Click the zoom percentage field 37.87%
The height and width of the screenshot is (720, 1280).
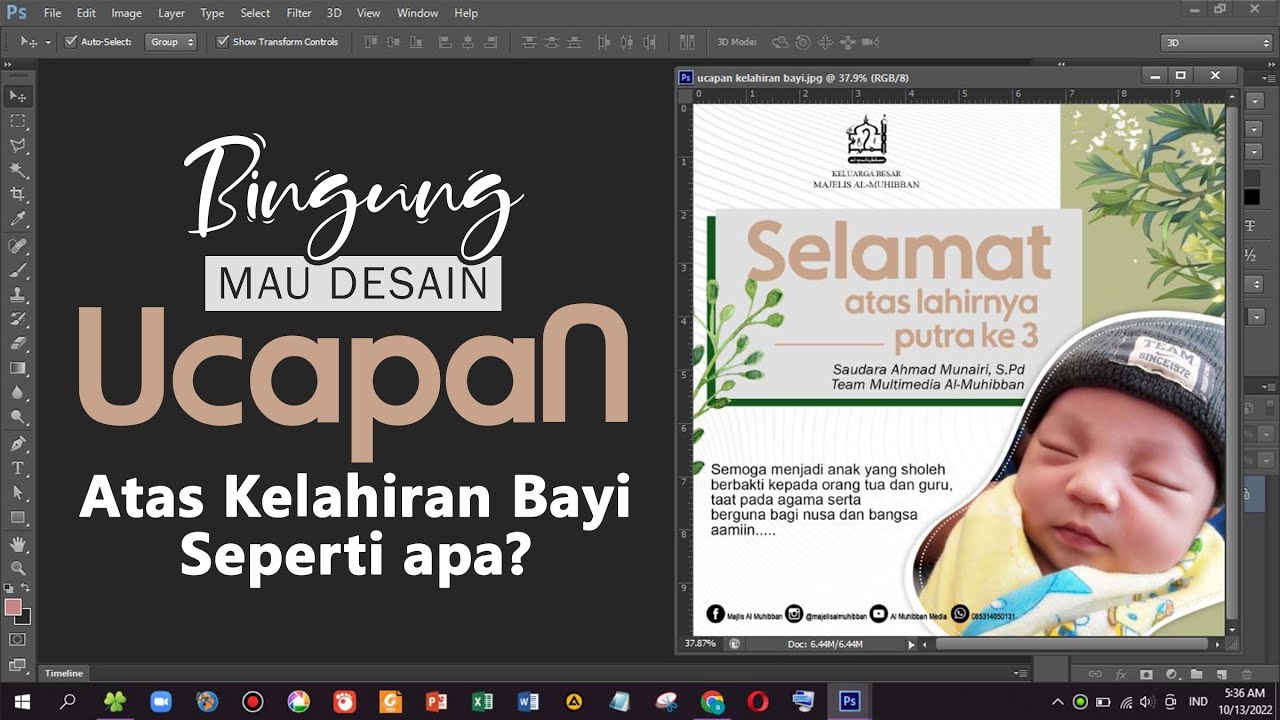pyautogui.click(x=700, y=644)
